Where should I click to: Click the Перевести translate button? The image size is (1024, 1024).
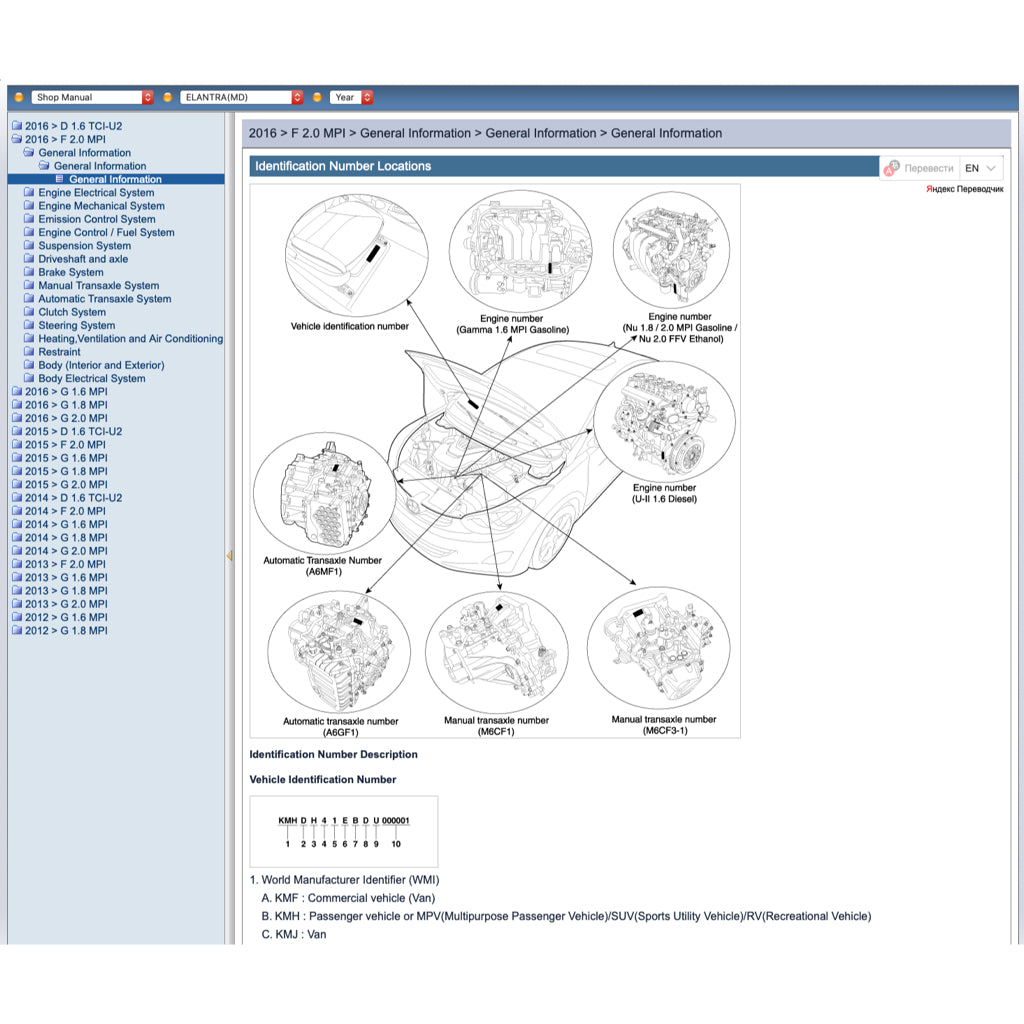pos(928,168)
